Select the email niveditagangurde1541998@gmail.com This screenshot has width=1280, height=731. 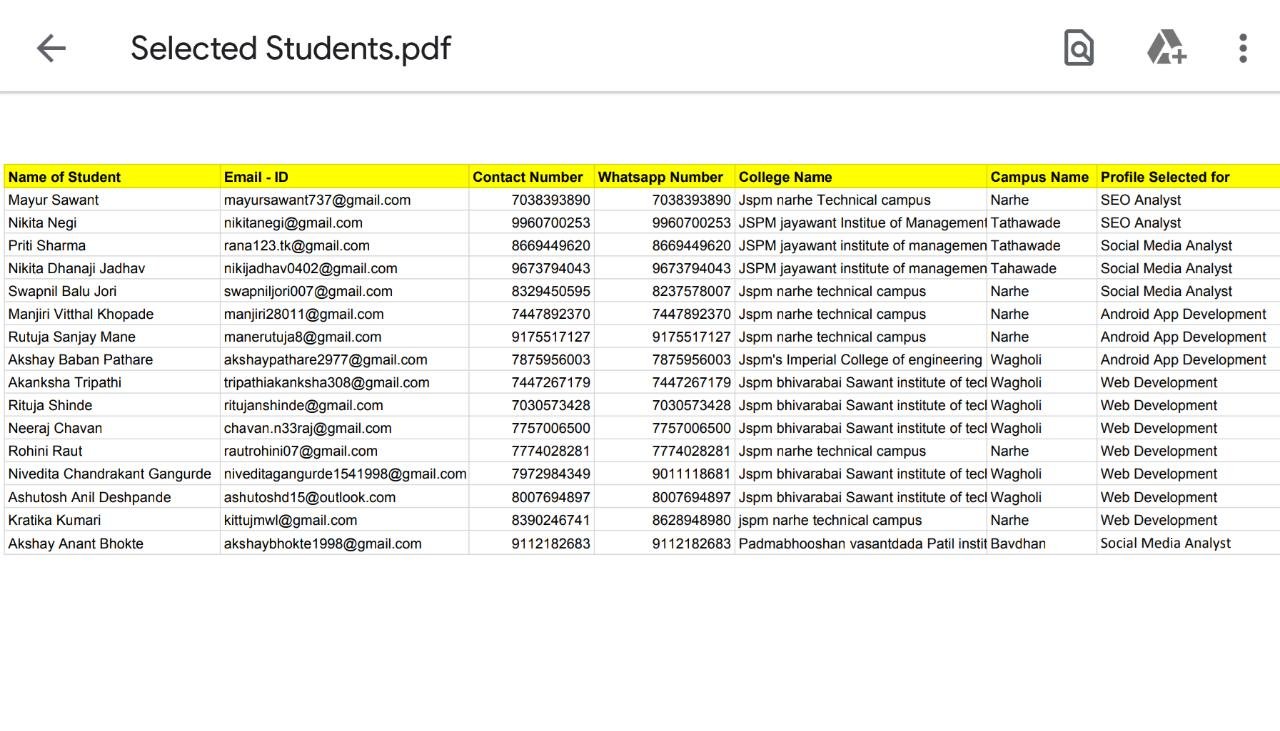tap(345, 474)
